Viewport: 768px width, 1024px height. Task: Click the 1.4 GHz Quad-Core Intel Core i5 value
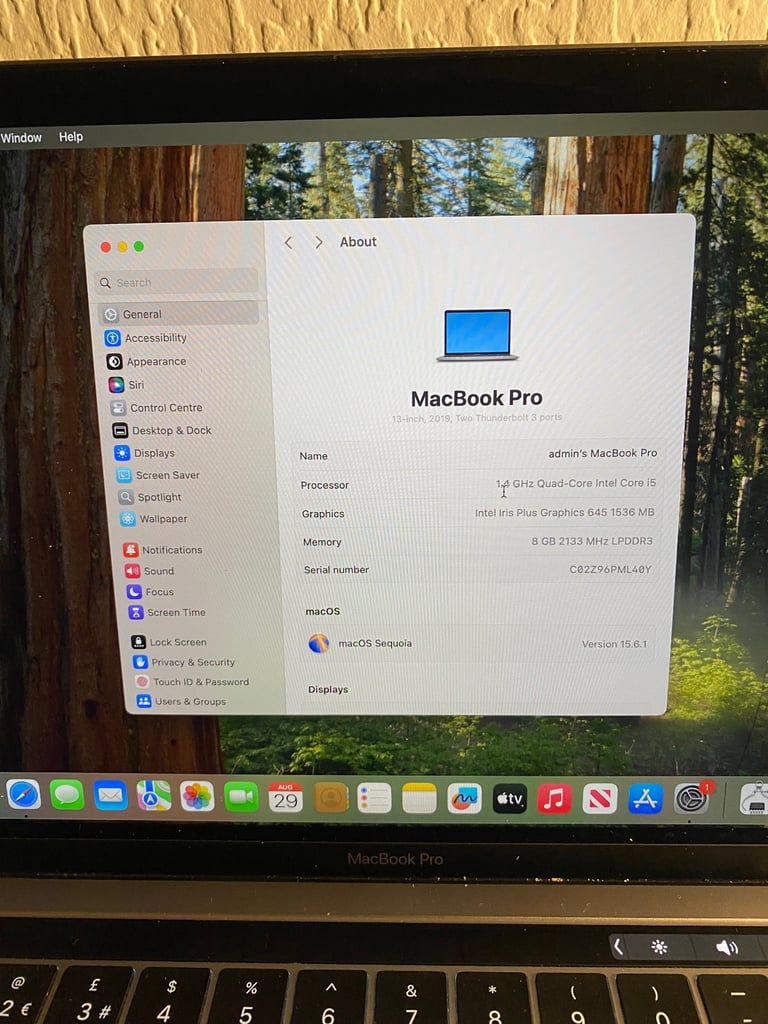[x=575, y=483]
